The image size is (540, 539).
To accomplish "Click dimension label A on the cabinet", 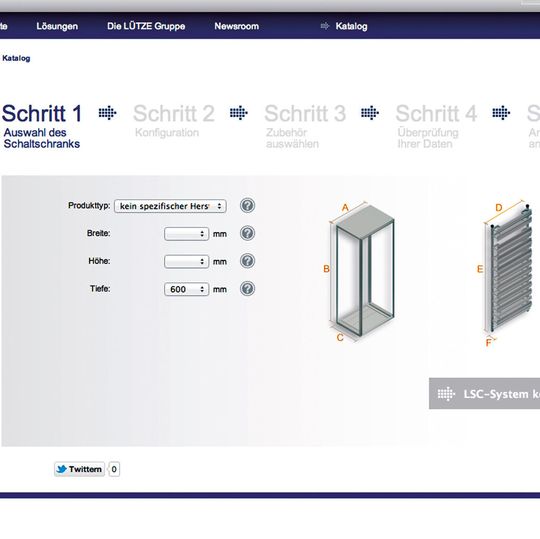I will coord(345,208).
